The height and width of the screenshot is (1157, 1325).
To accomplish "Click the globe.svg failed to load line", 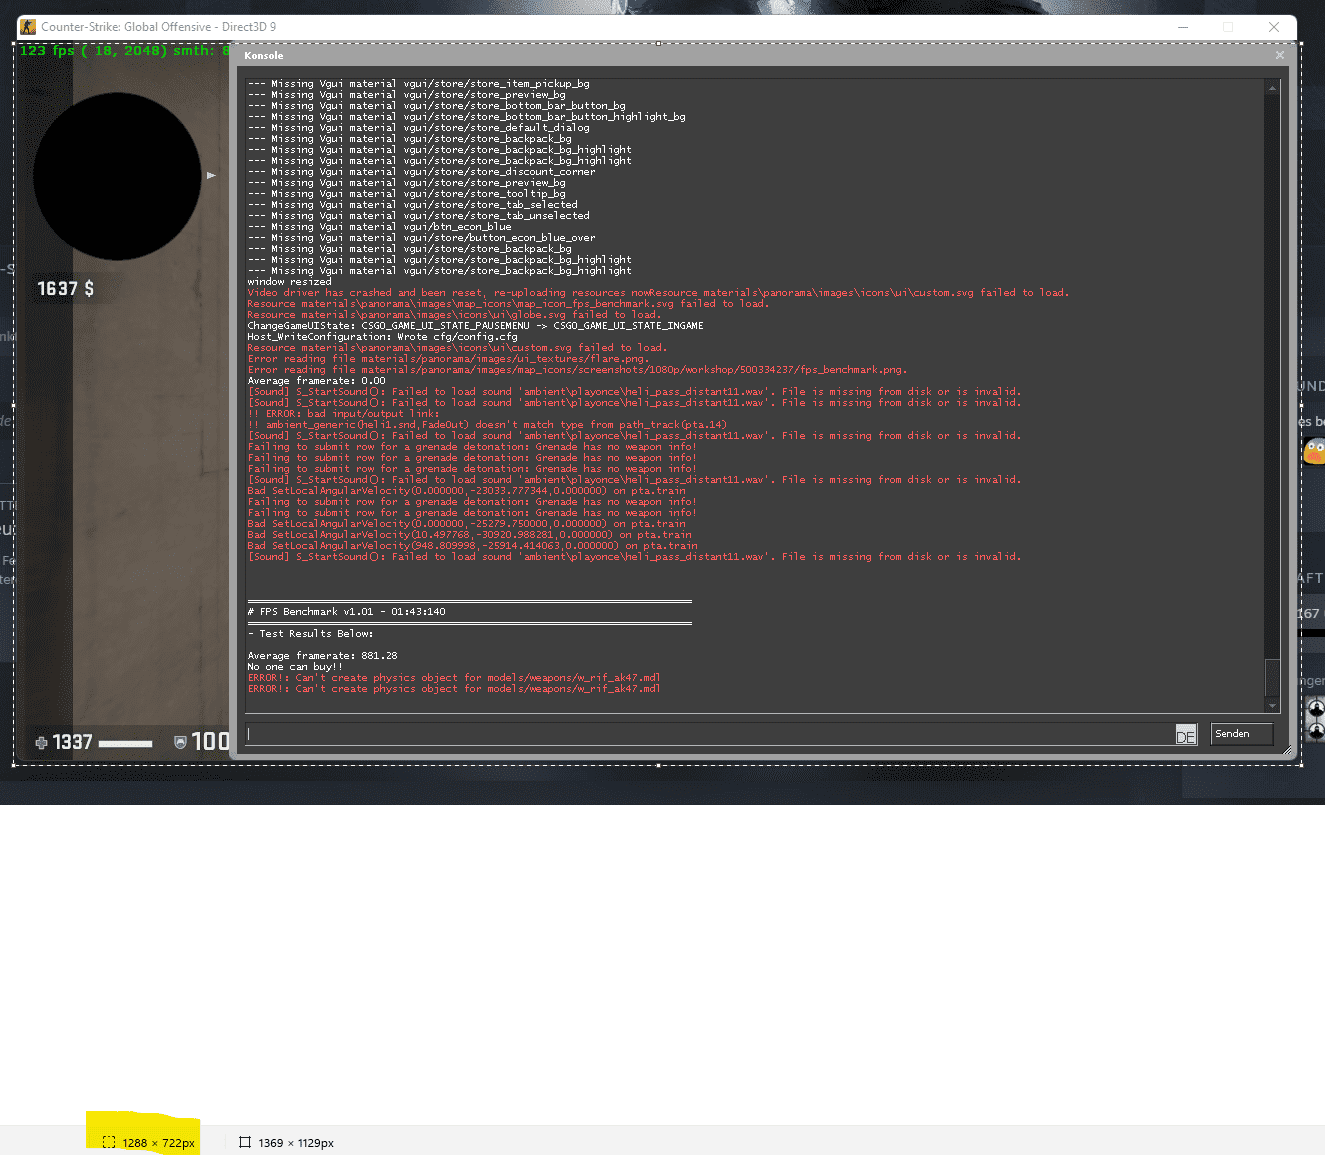I will coord(455,315).
